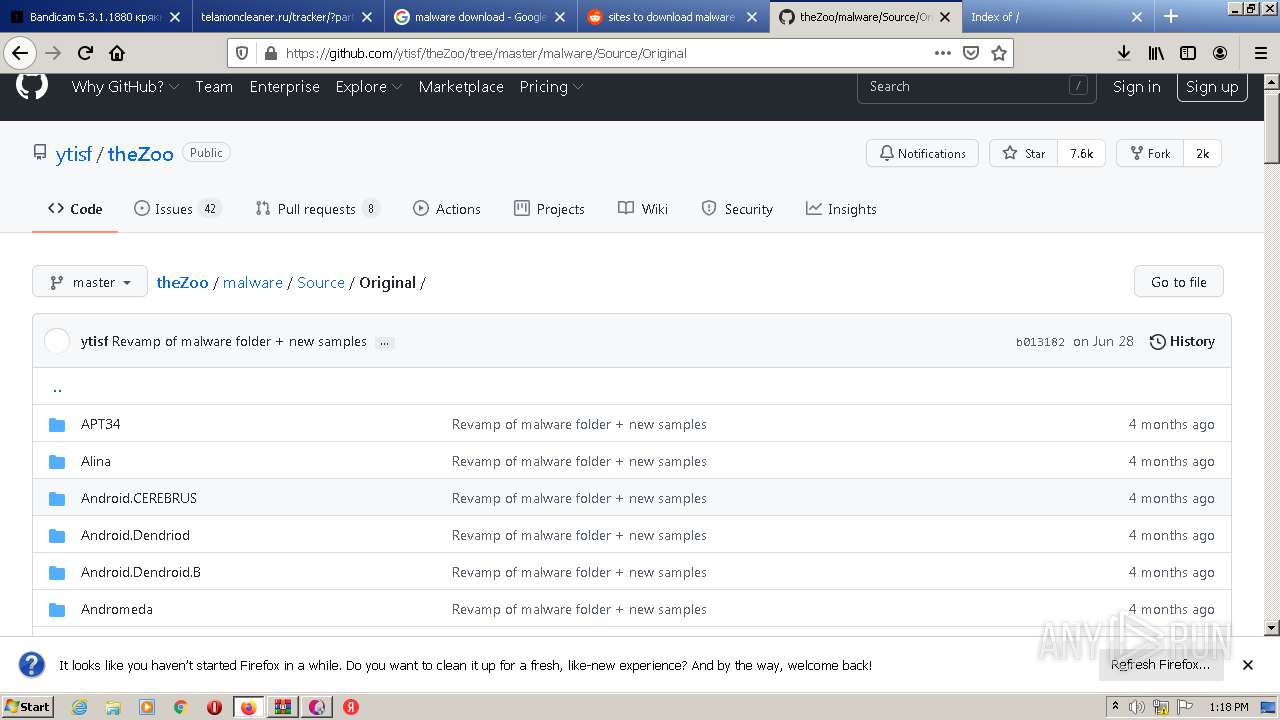The width and height of the screenshot is (1280, 720).
Task: Expand commit message ellipsis button
Action: coord(384,342)
